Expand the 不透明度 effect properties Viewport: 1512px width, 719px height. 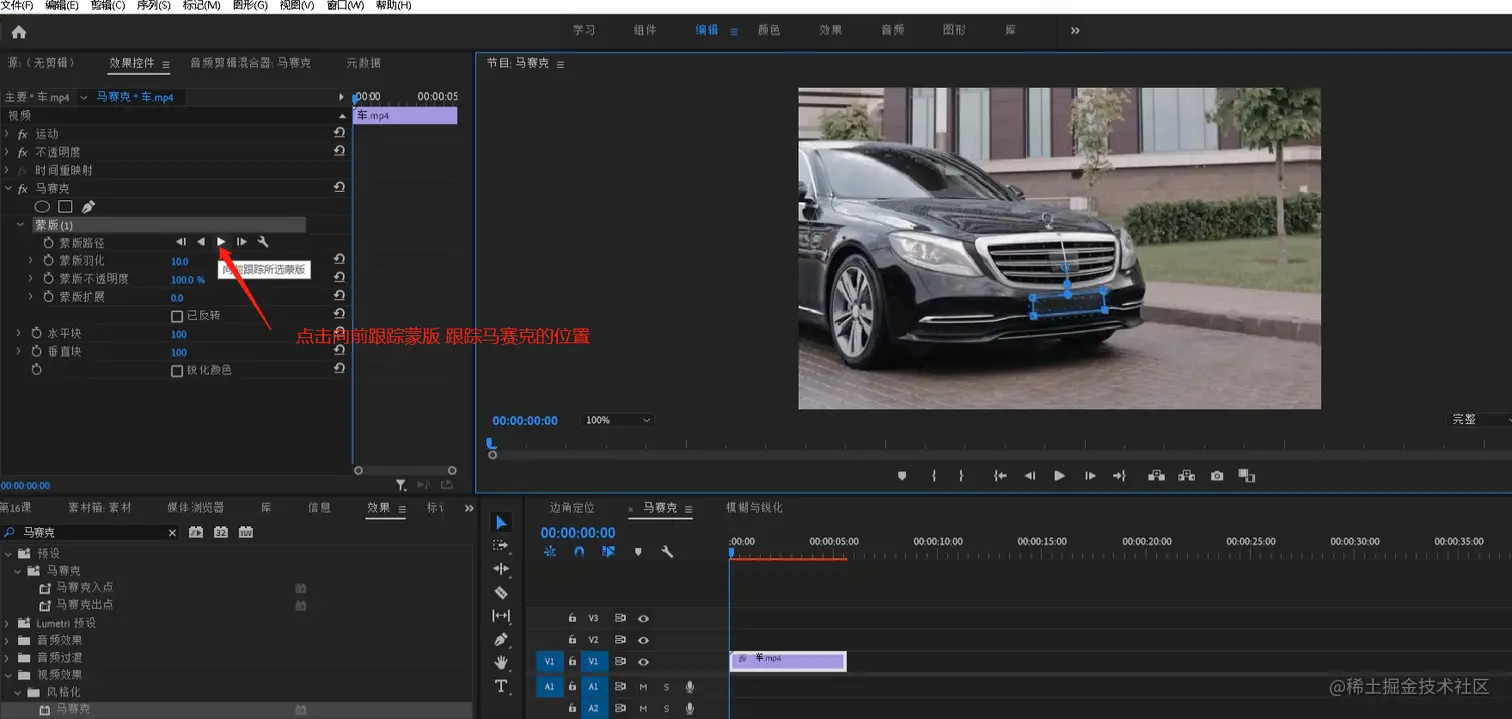click(7, 152)
